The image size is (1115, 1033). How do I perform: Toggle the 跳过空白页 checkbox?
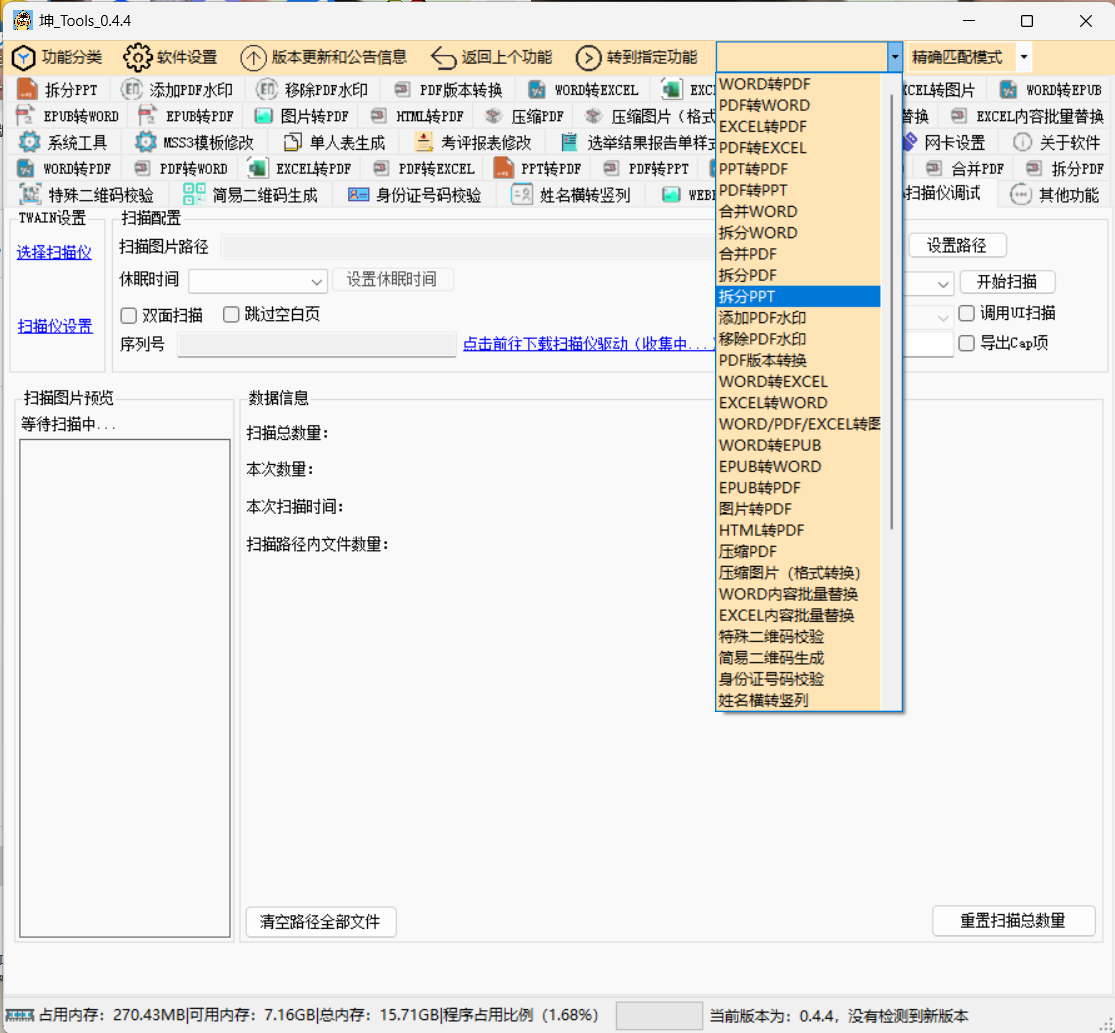click(232, 315)
